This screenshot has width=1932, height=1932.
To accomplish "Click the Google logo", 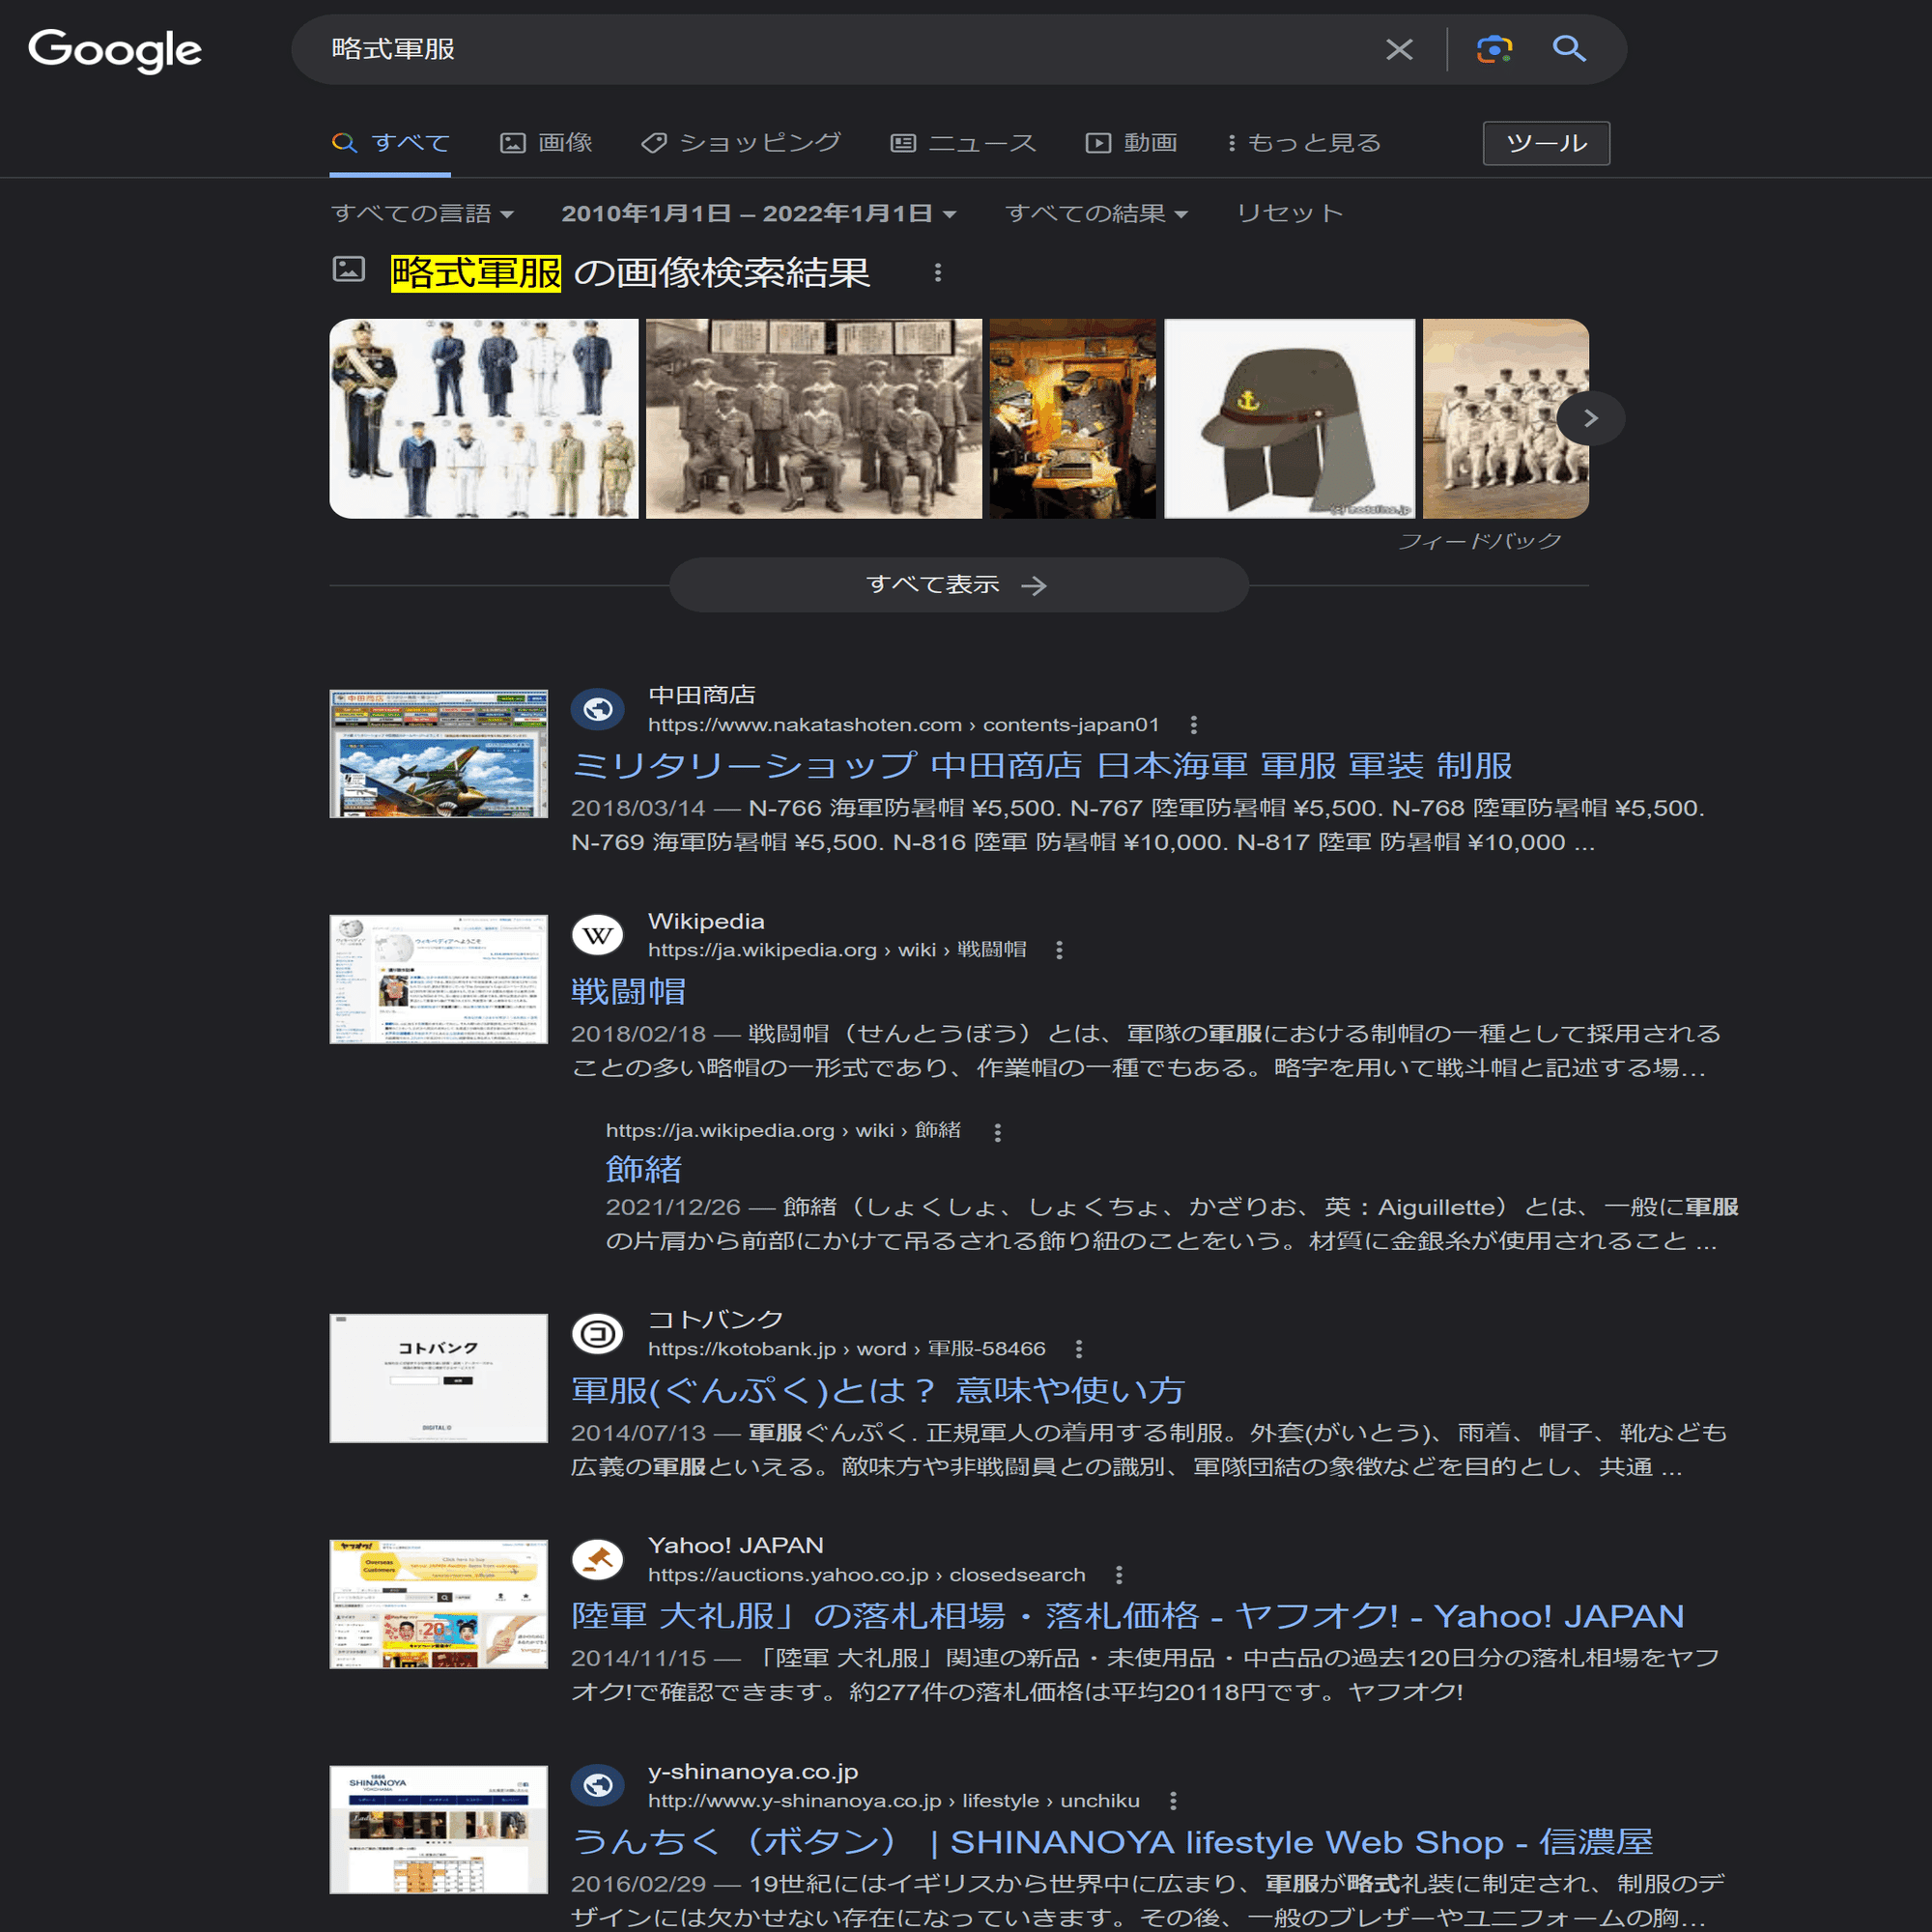I will tap(115, 50).
